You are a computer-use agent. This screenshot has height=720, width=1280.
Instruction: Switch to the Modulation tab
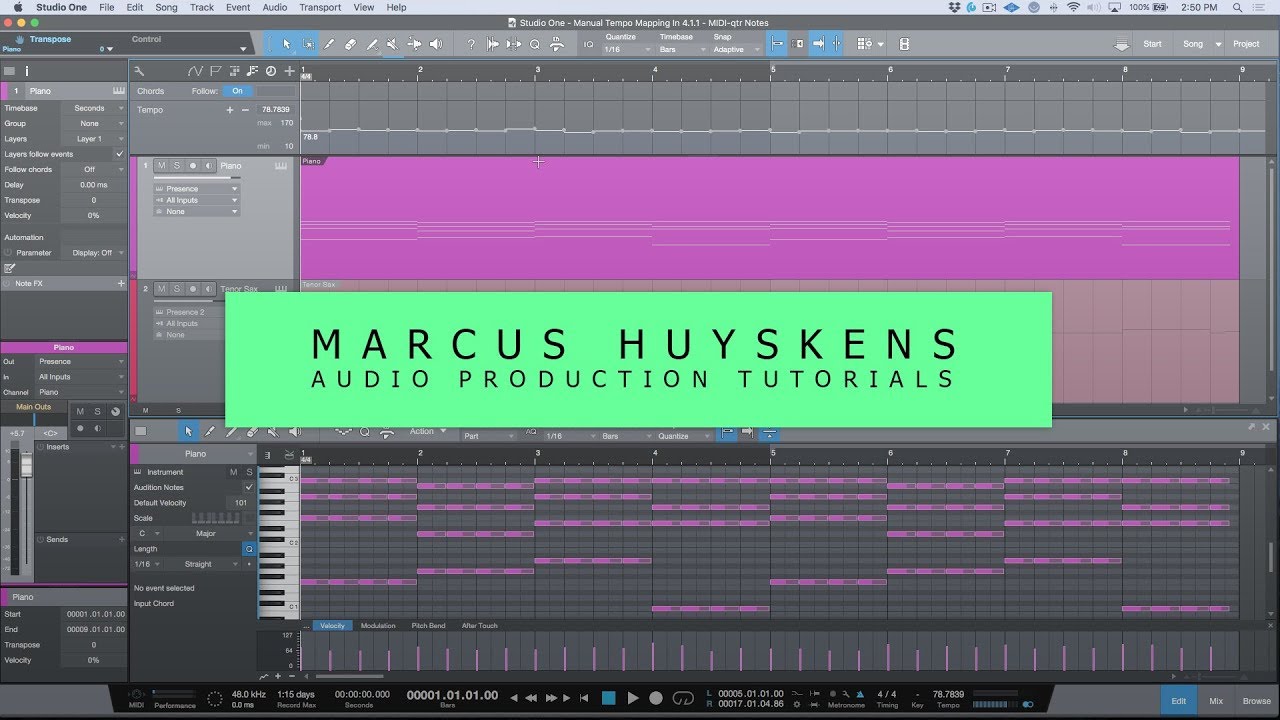(x=378, y=626)
